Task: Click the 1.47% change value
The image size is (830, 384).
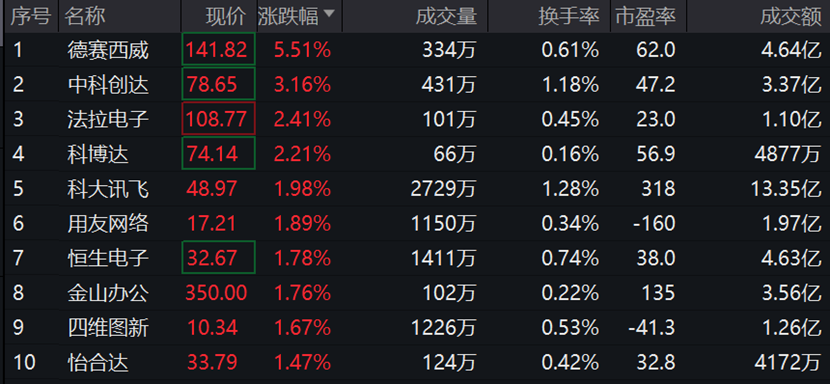Action: [x=302, y=363]
